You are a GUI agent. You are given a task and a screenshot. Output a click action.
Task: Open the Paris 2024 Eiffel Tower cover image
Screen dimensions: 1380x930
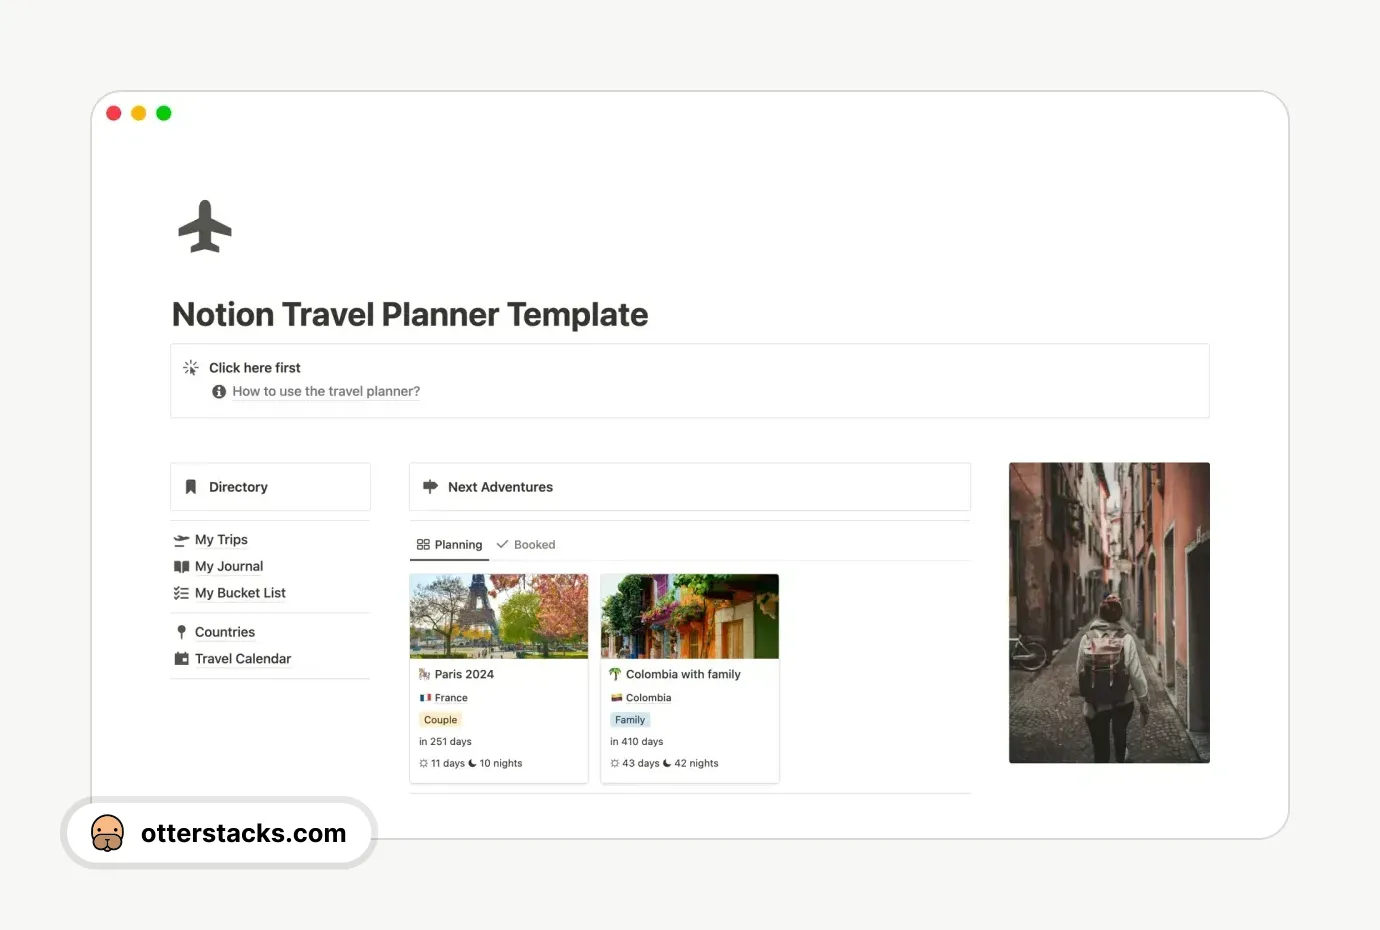tap(499, 616)
